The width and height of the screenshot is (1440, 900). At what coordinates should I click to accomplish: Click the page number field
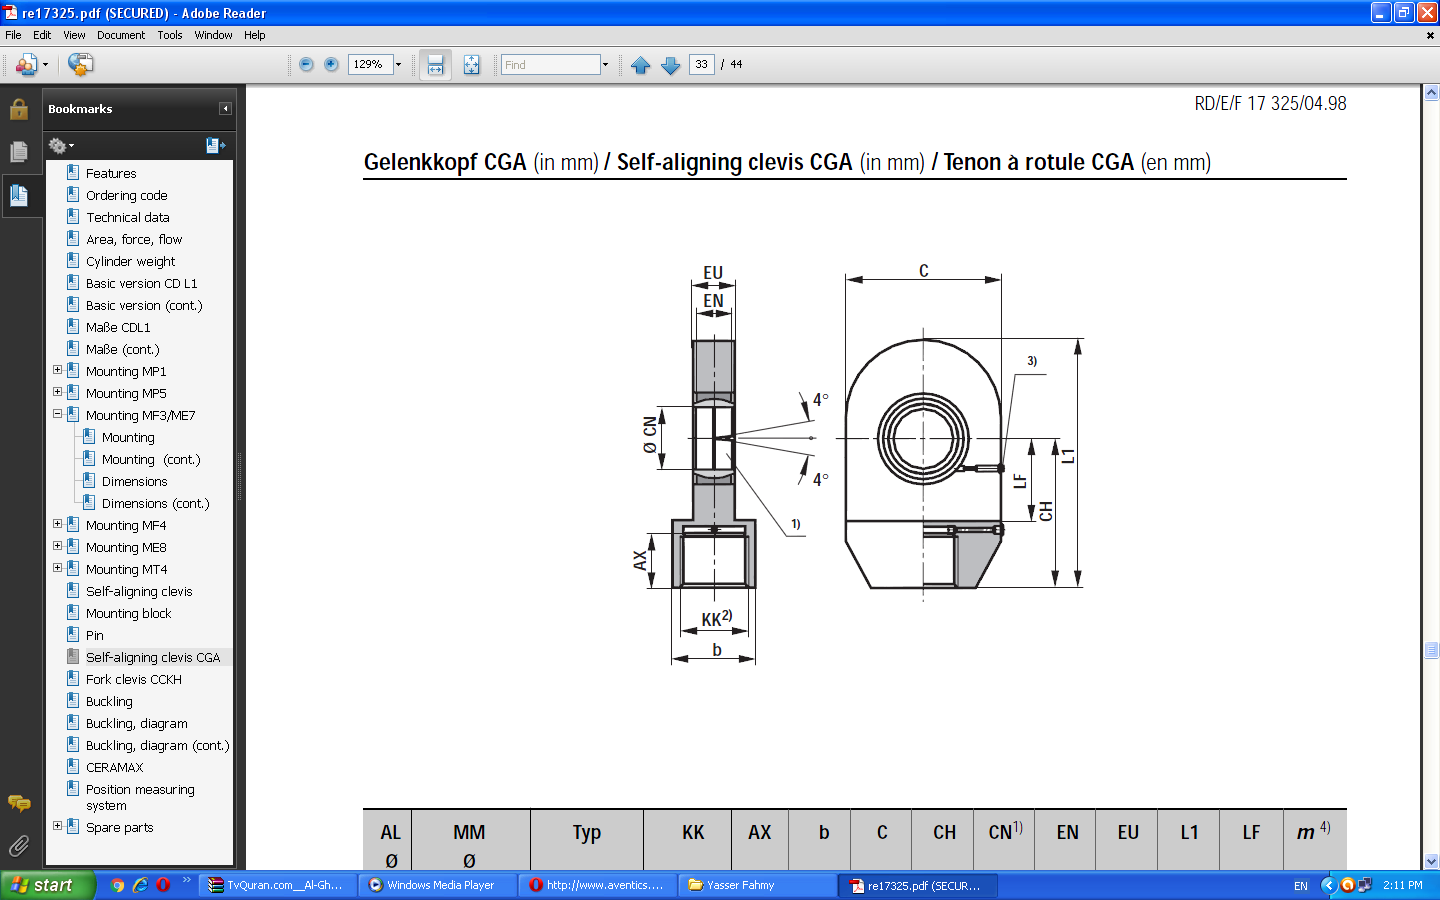[x=701, y=65]
